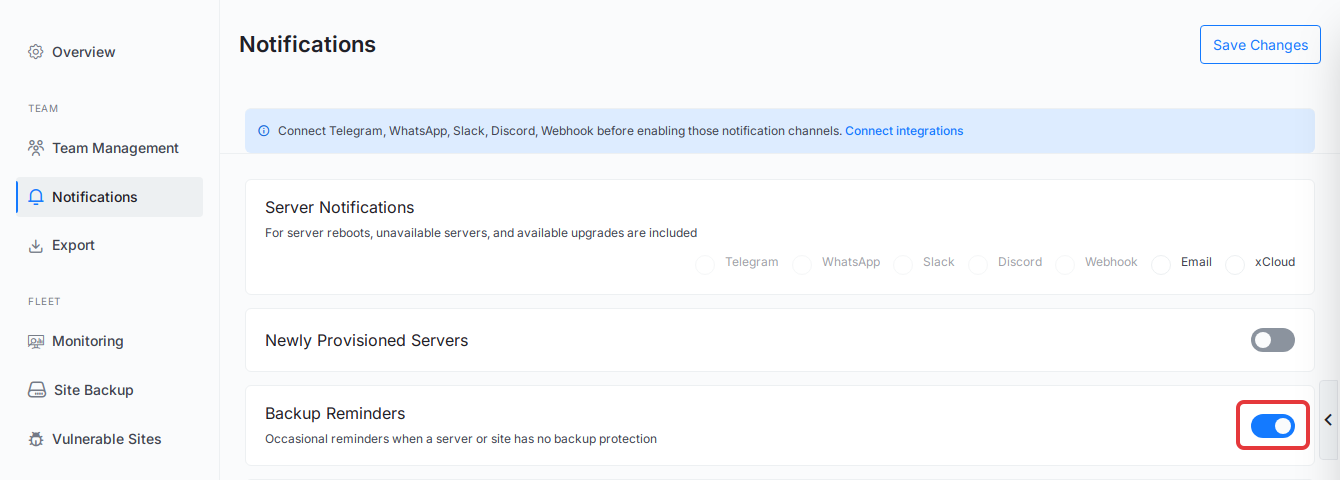Viewport: 1340px width, 480px height.
Task: Turn off Backup Reminders toggle
Action: [x=1273, y=426]
